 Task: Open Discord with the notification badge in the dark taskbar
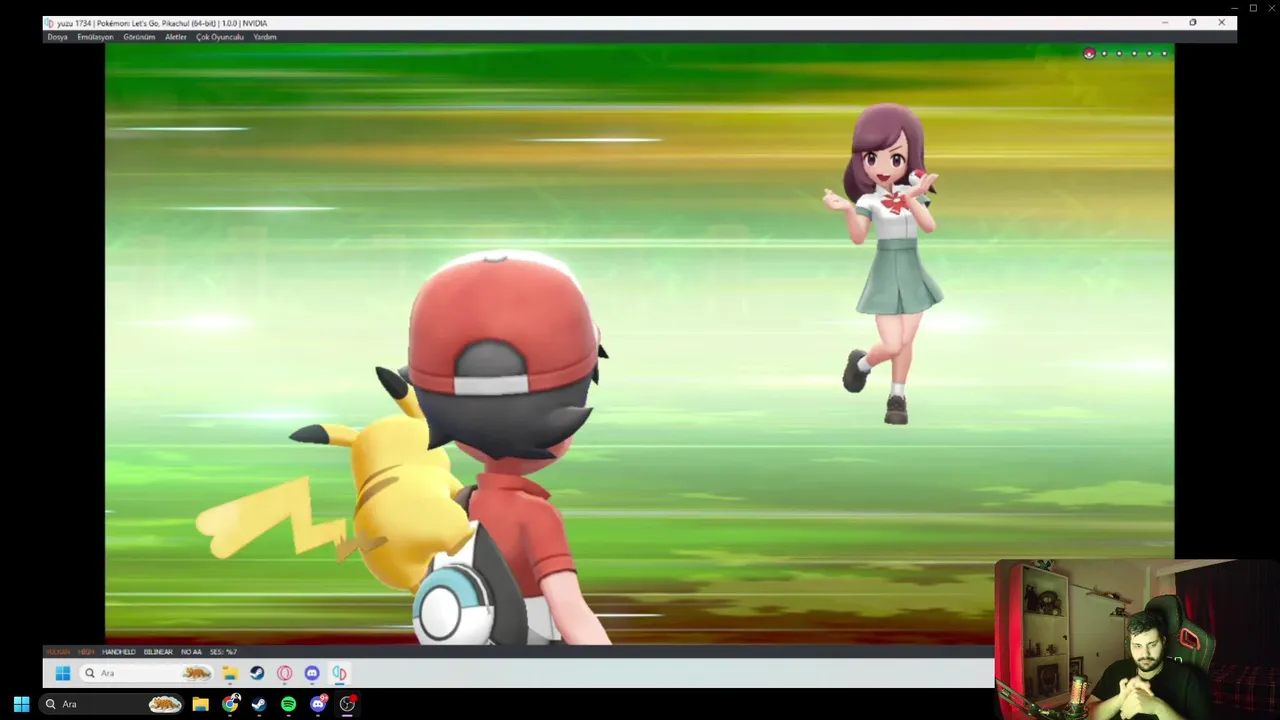(318, 704)
